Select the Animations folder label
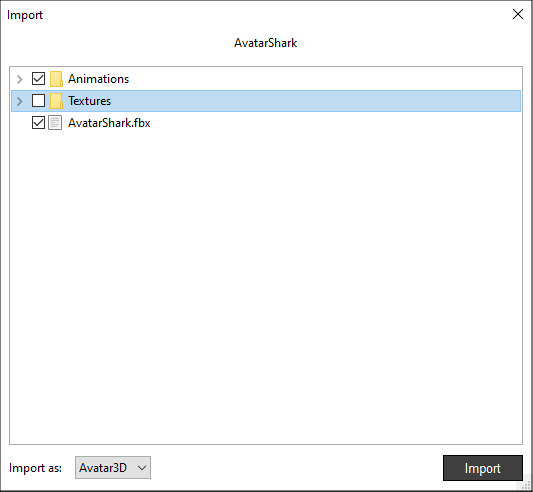Viewport: 533px width, 492px height. point(99,79)
